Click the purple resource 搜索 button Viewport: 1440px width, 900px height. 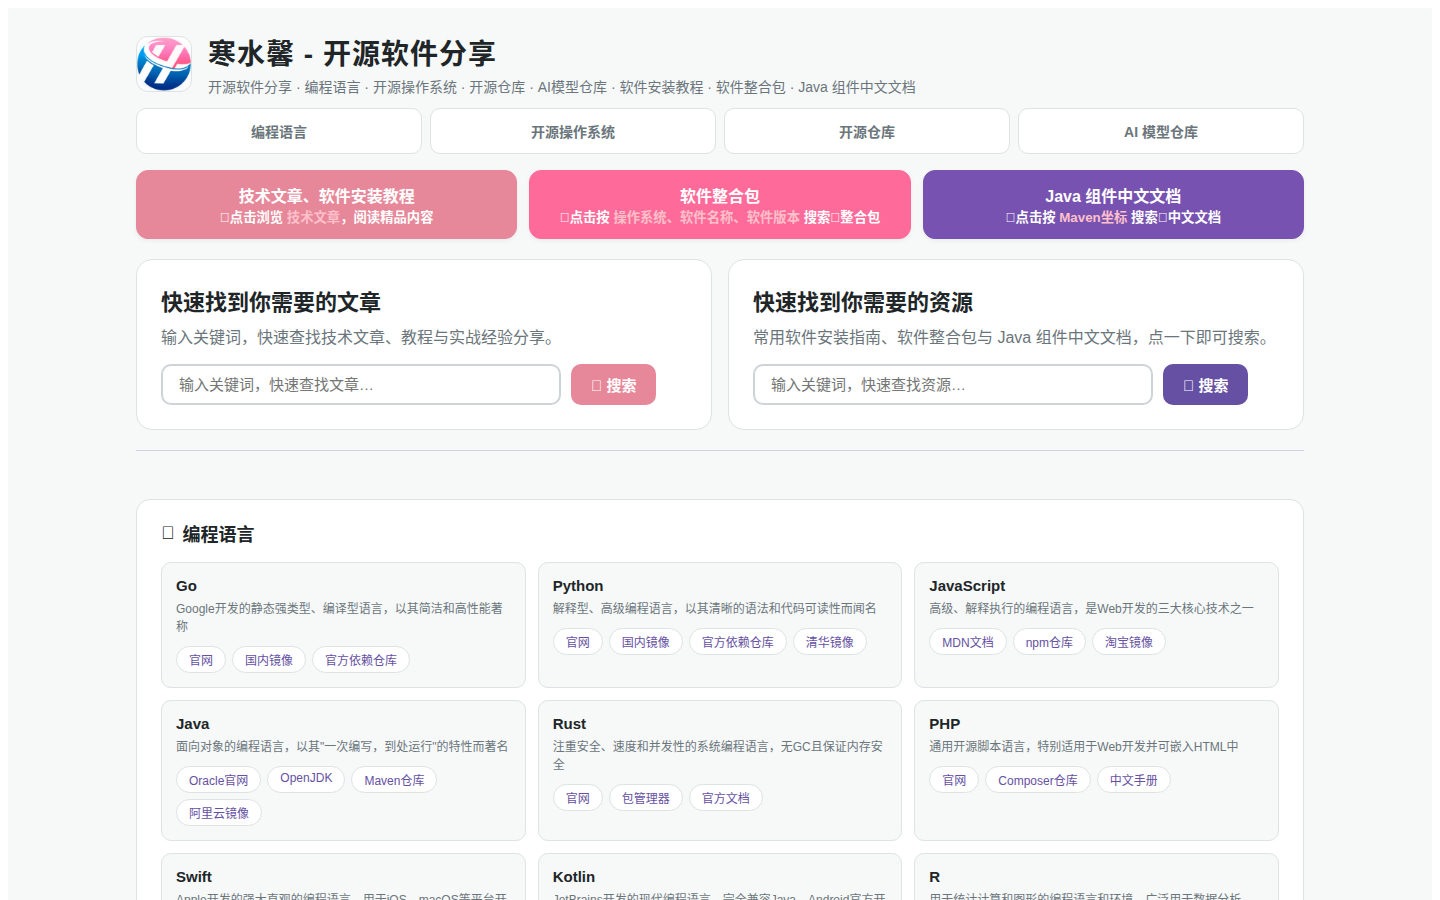(x=1205, y=385)
